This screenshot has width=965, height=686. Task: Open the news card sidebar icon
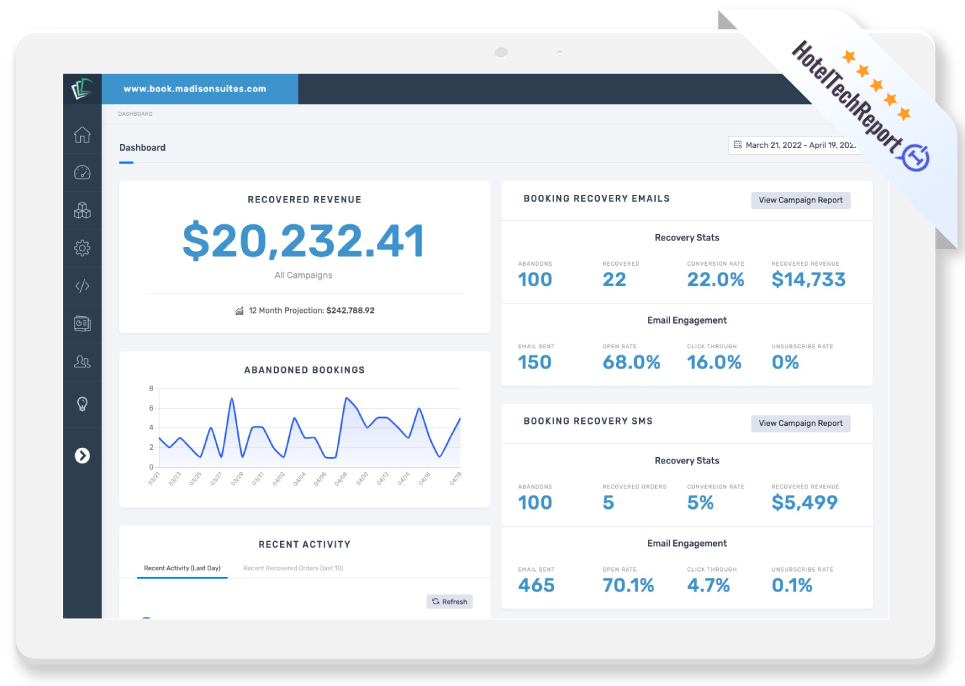coord(82,324)
